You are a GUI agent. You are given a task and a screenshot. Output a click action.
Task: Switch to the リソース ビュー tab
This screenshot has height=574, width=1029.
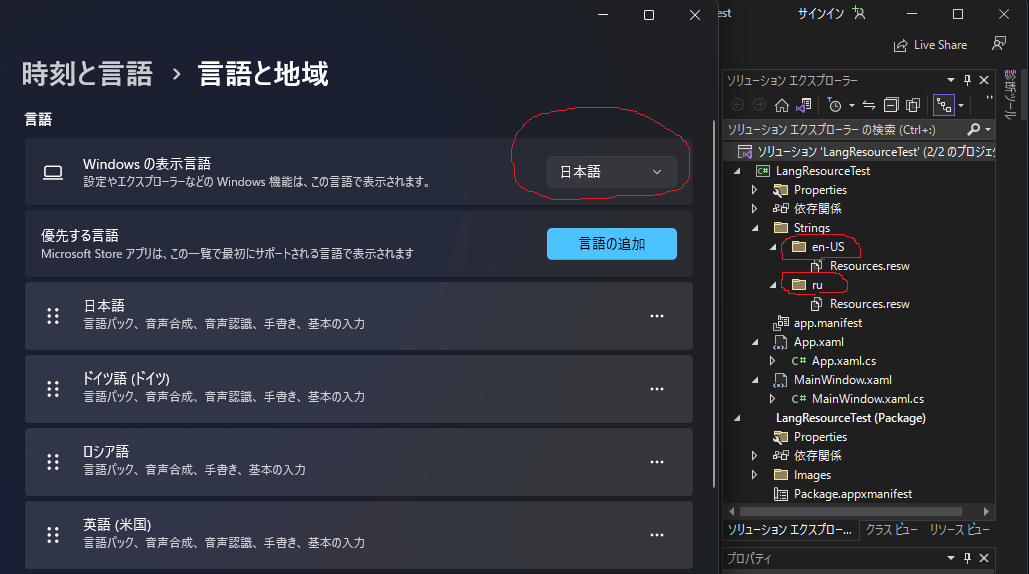pos(959,530)
